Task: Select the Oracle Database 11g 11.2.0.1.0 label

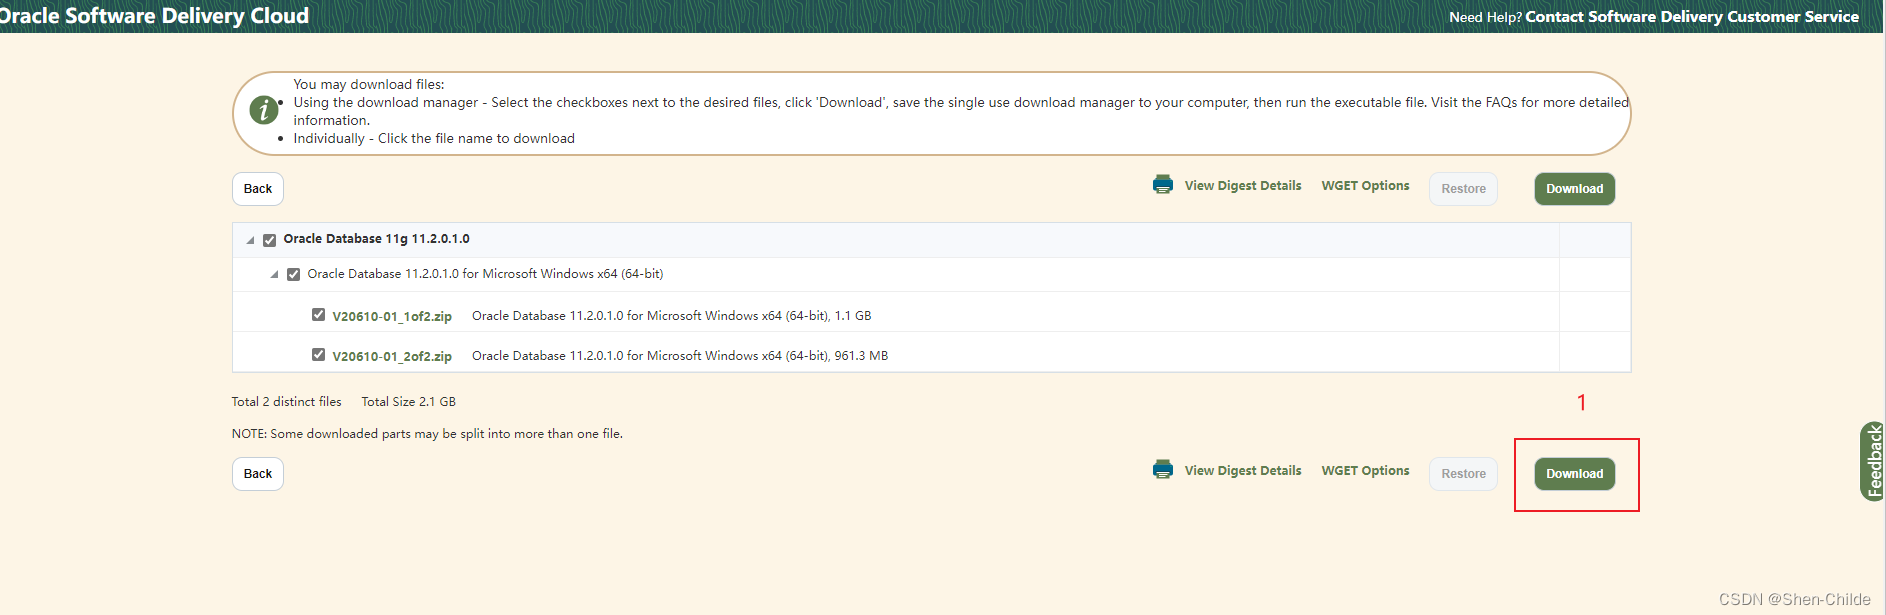Action: click(x=376, y=239)
